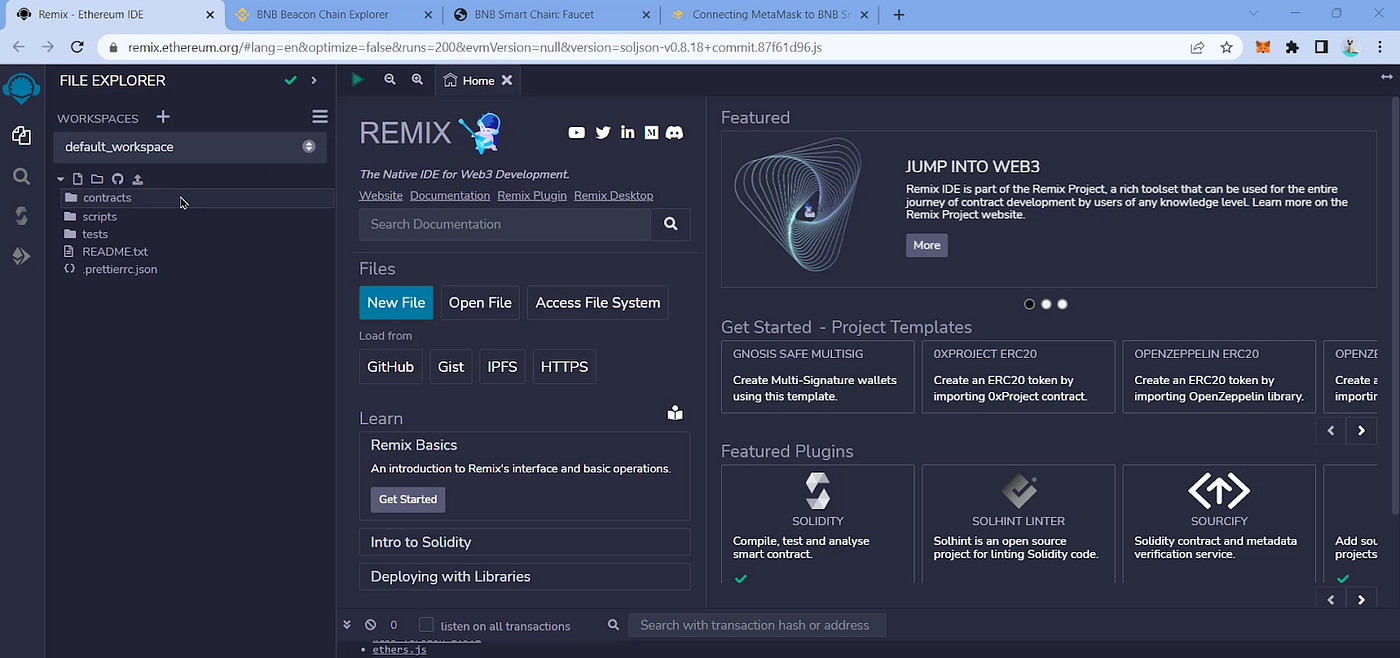Show next featured plugins with right arrow
Screen dimensions: 1400x658
click(x=1361, y=600)
